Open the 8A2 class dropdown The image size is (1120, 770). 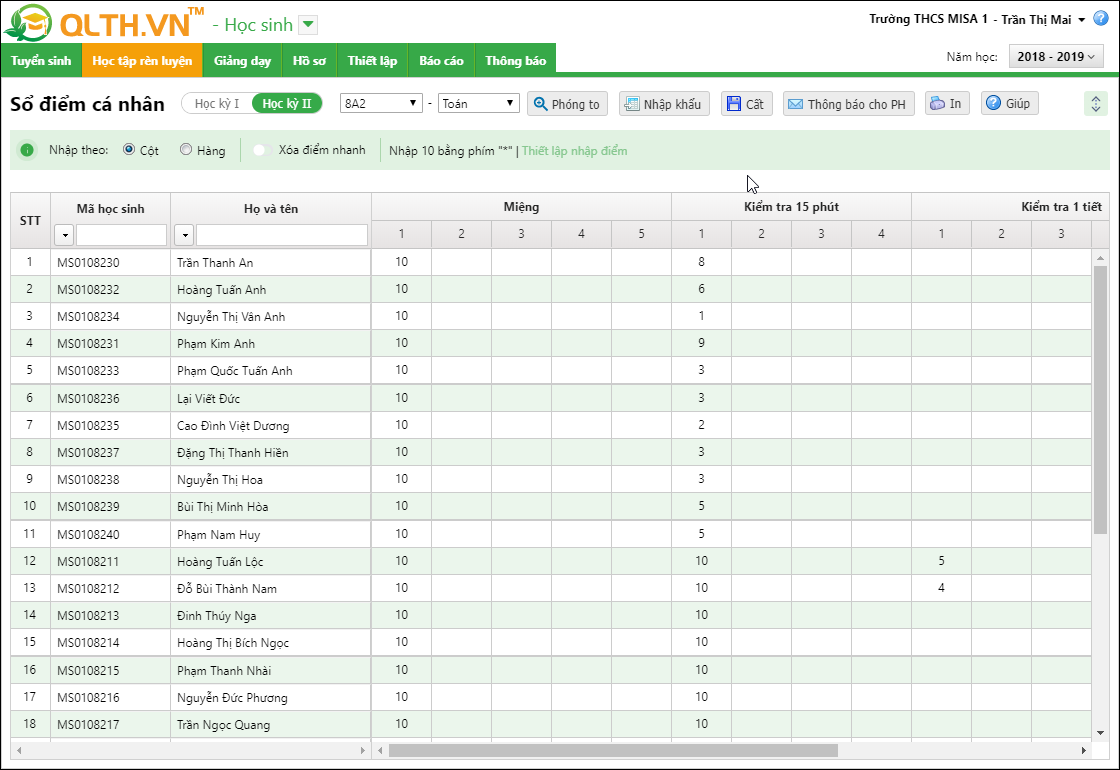(x=382, y=103)
